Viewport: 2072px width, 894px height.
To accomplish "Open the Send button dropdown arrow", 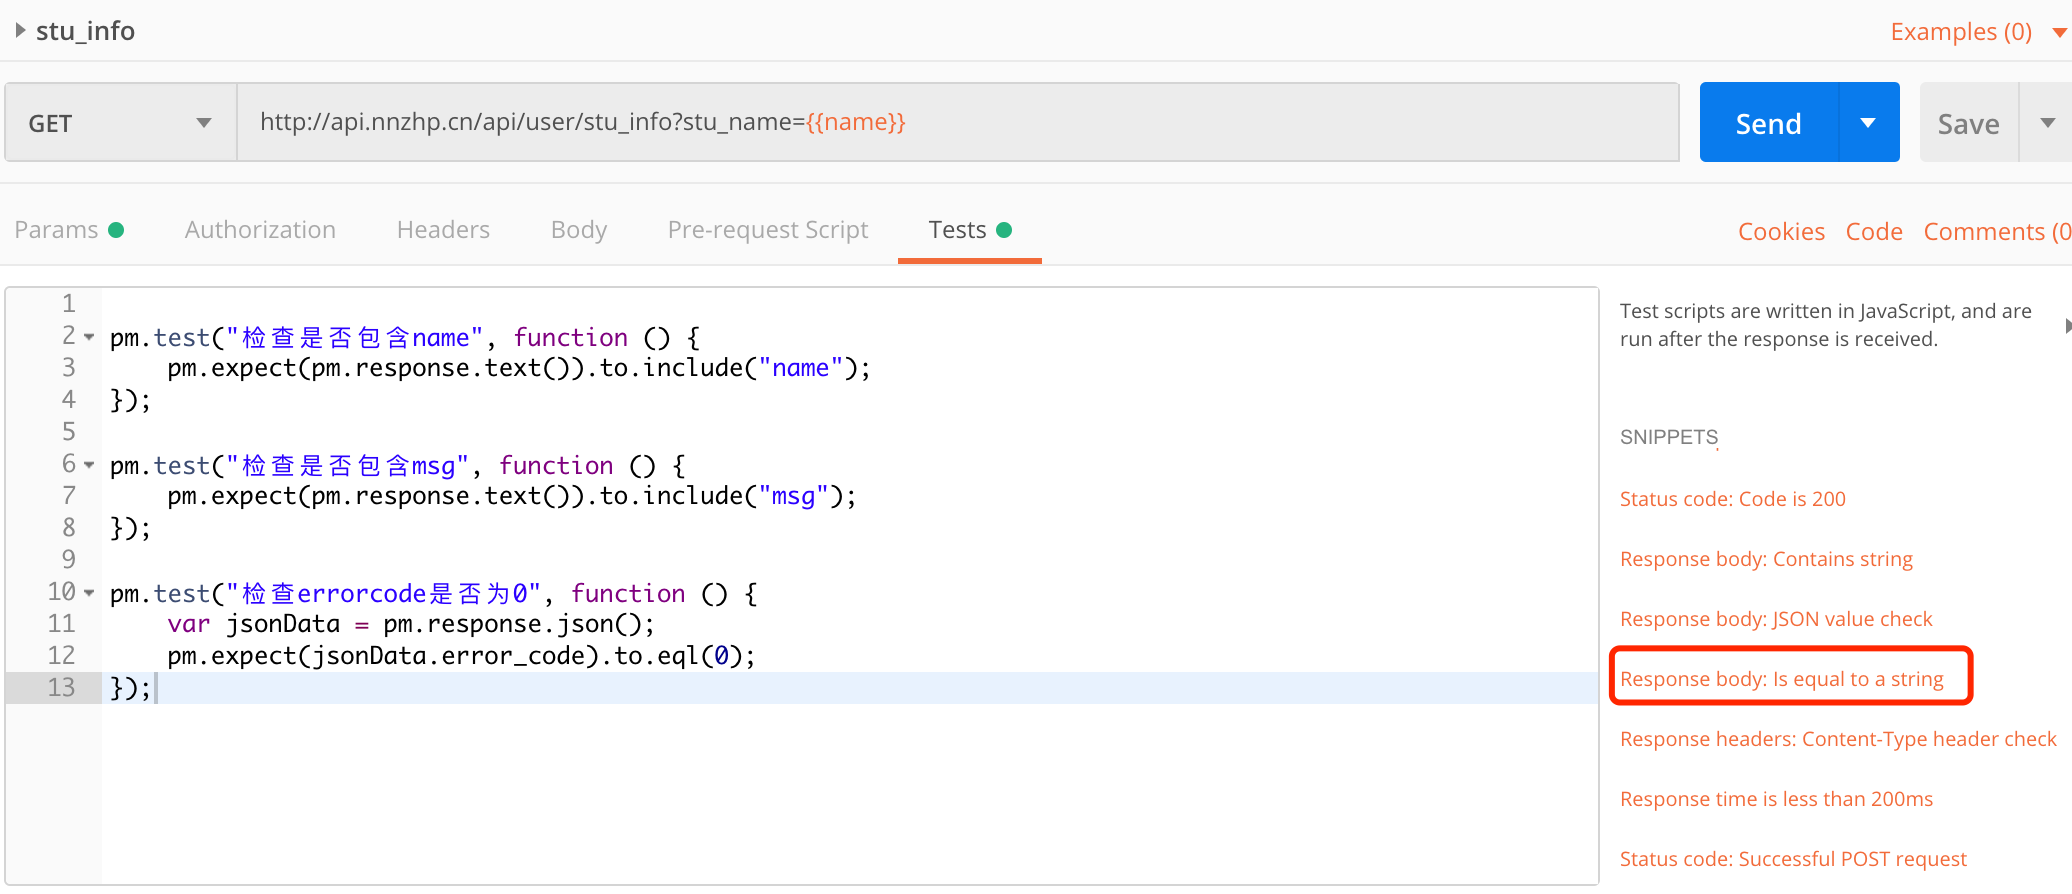I will tap(1868, 123).
